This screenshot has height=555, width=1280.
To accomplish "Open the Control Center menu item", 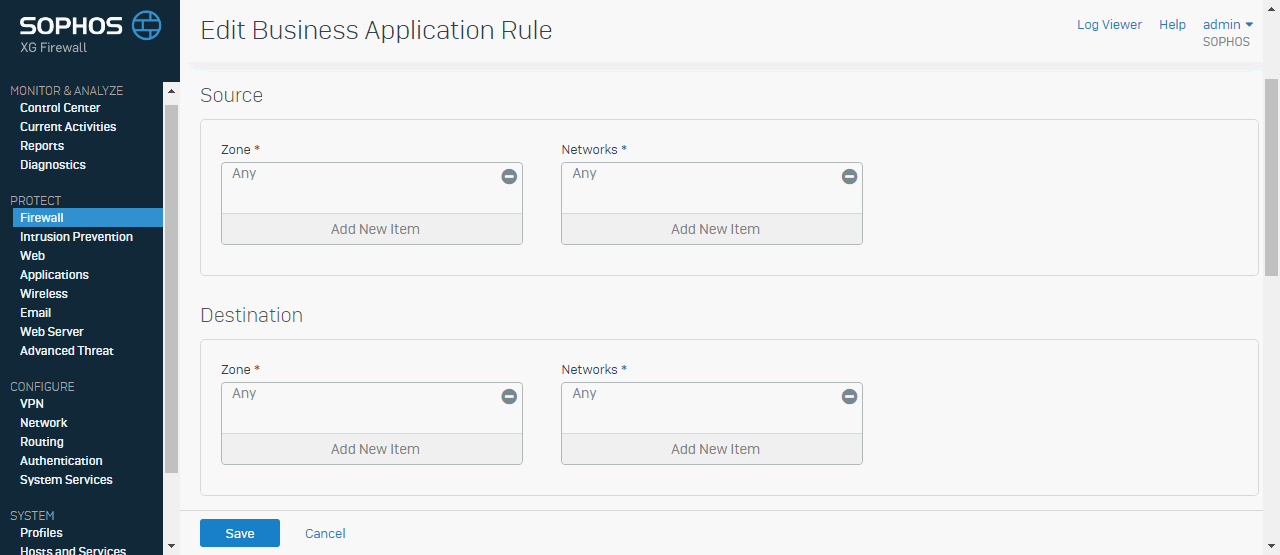I will coord(60,108).
